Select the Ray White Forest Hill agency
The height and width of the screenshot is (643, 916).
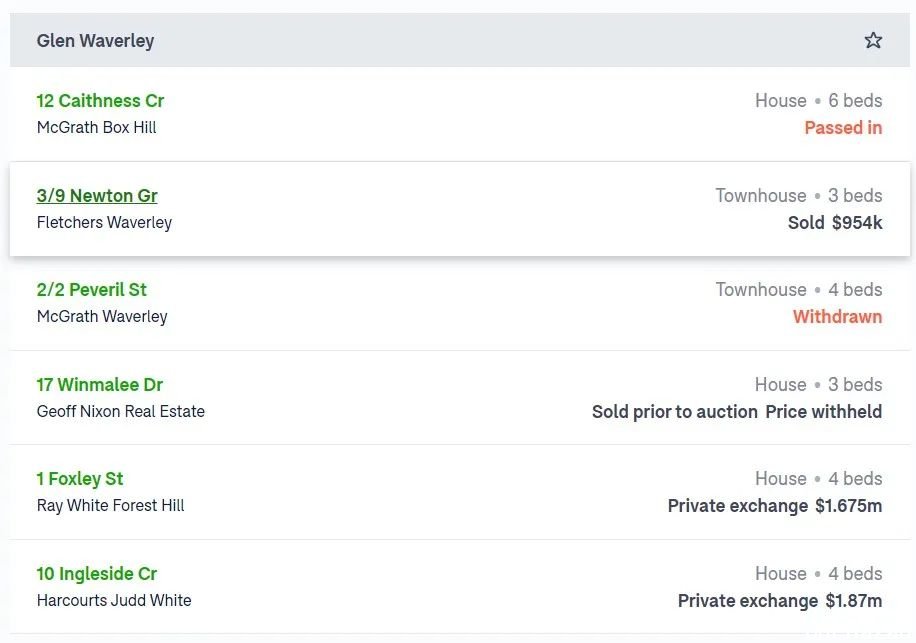click(x=110, y=505)
